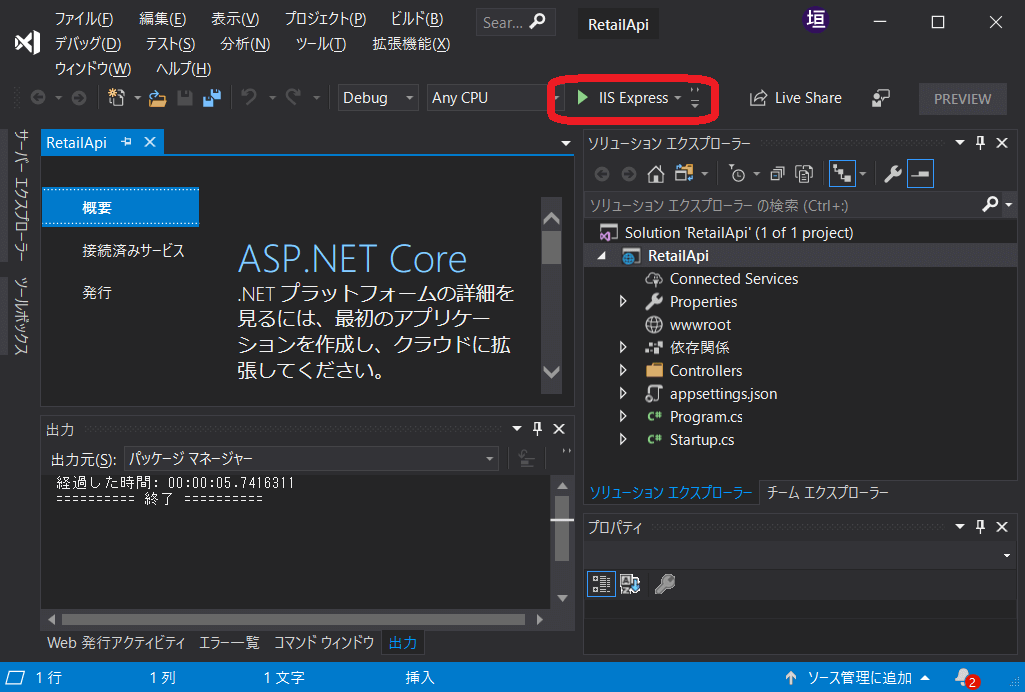Click ソース管理に追加 in status bar

click(x=860, y=678)
